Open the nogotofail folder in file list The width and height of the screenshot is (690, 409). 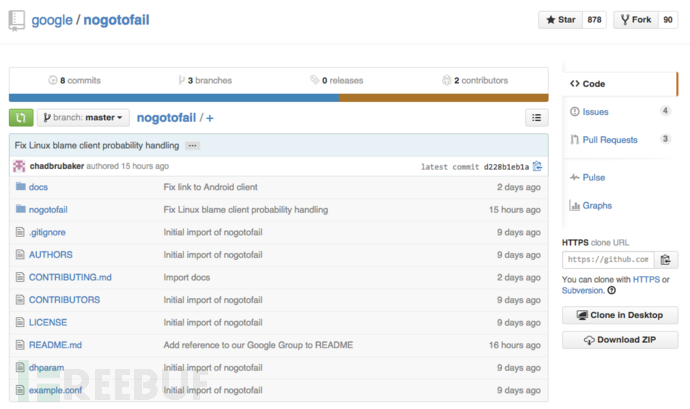(x=48, y=210)
